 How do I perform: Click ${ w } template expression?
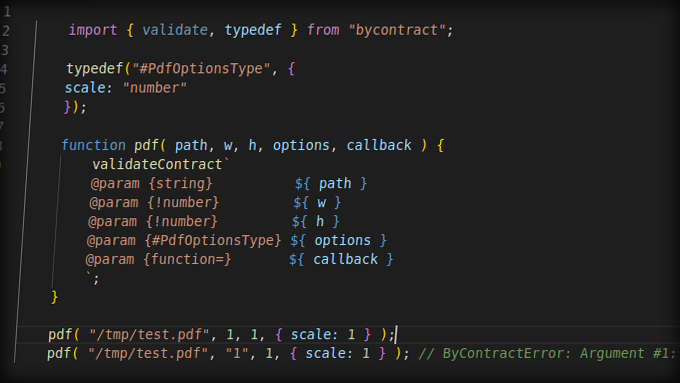317,203
